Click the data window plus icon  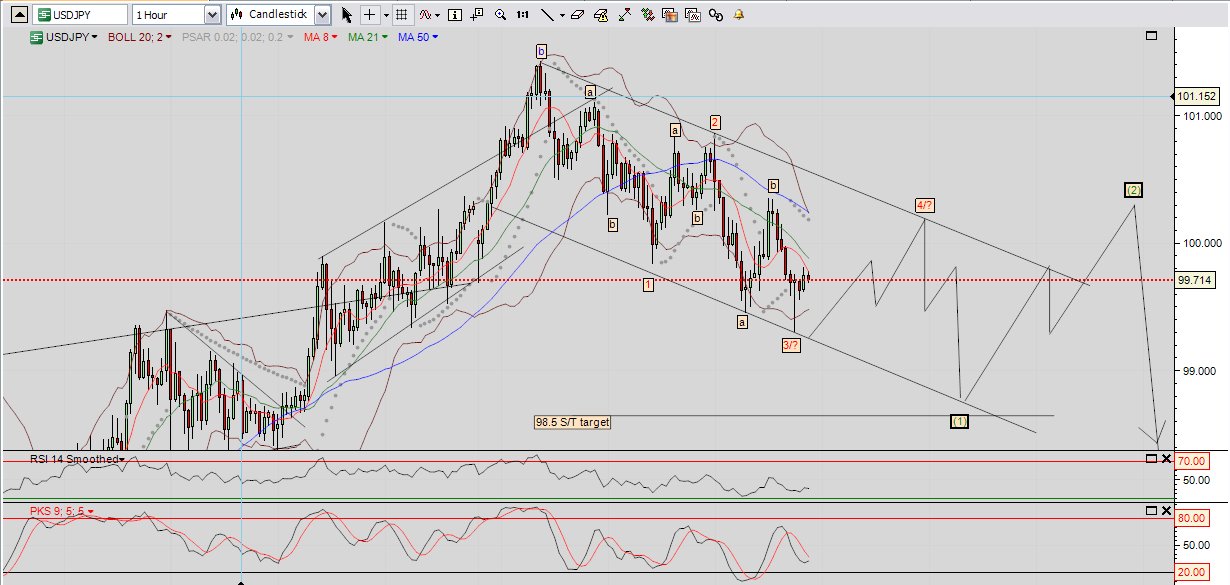pyautogui.click(x=478, y=15)
